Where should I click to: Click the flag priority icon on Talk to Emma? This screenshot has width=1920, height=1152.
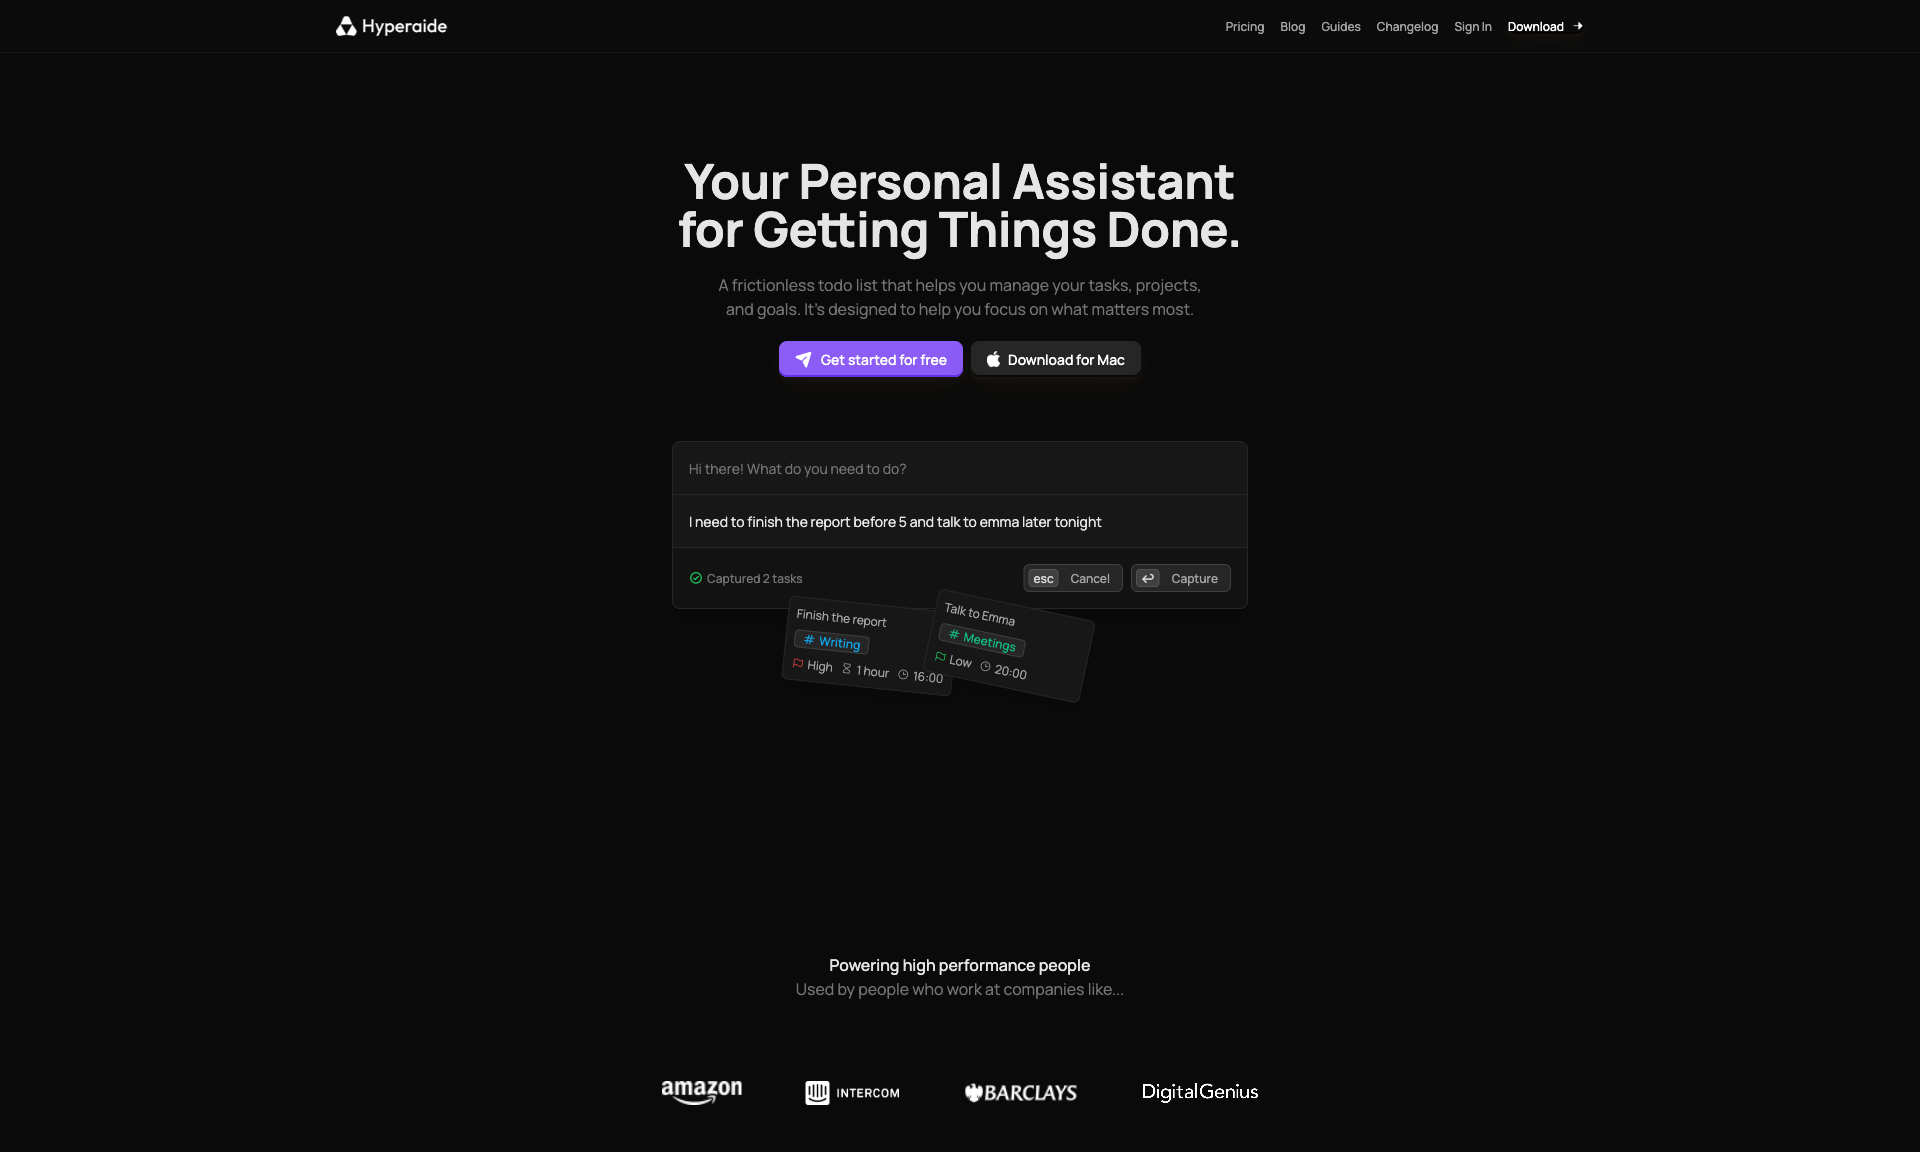(939, 664)
